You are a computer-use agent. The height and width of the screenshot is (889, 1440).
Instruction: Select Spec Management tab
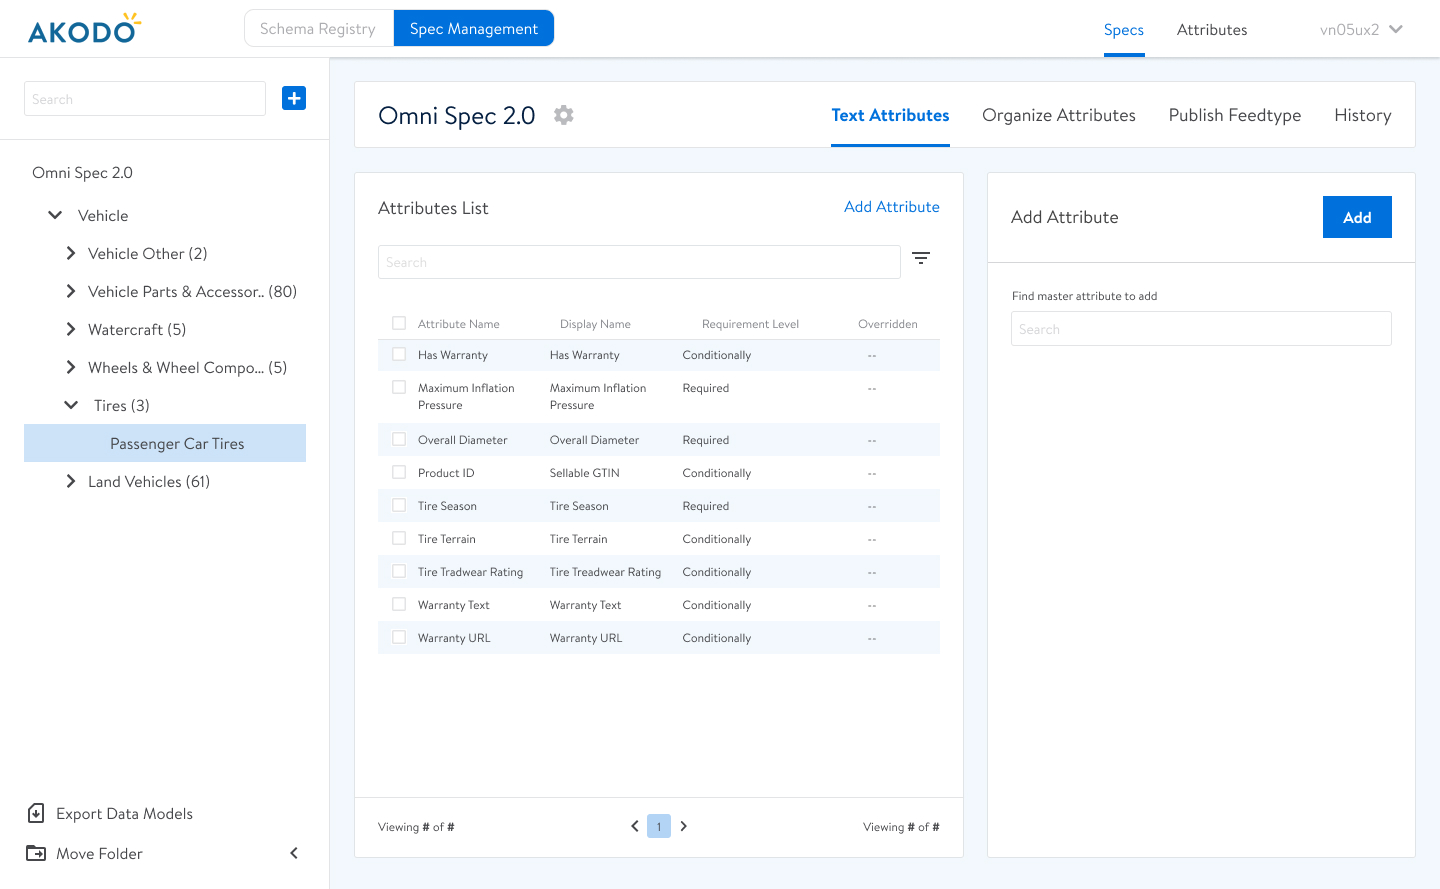(474, 28)
